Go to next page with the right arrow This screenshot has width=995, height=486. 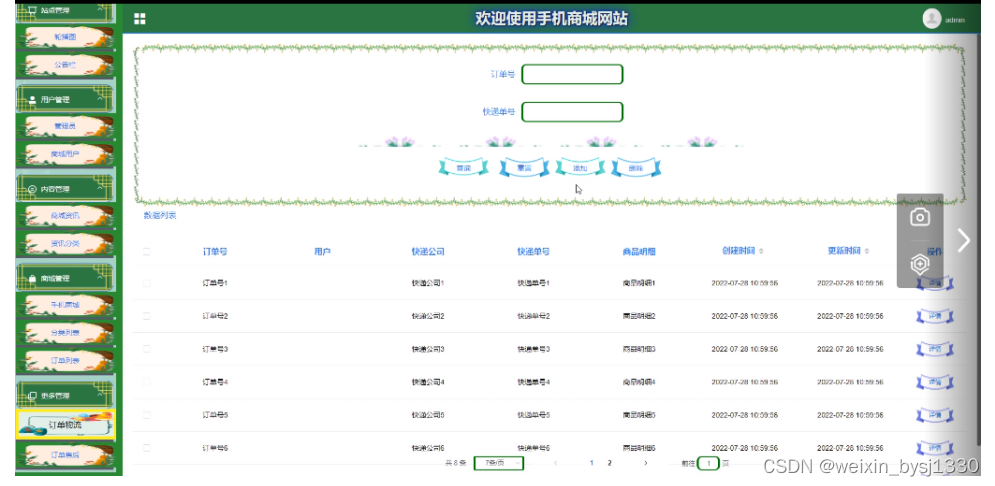tap(645, 463)
